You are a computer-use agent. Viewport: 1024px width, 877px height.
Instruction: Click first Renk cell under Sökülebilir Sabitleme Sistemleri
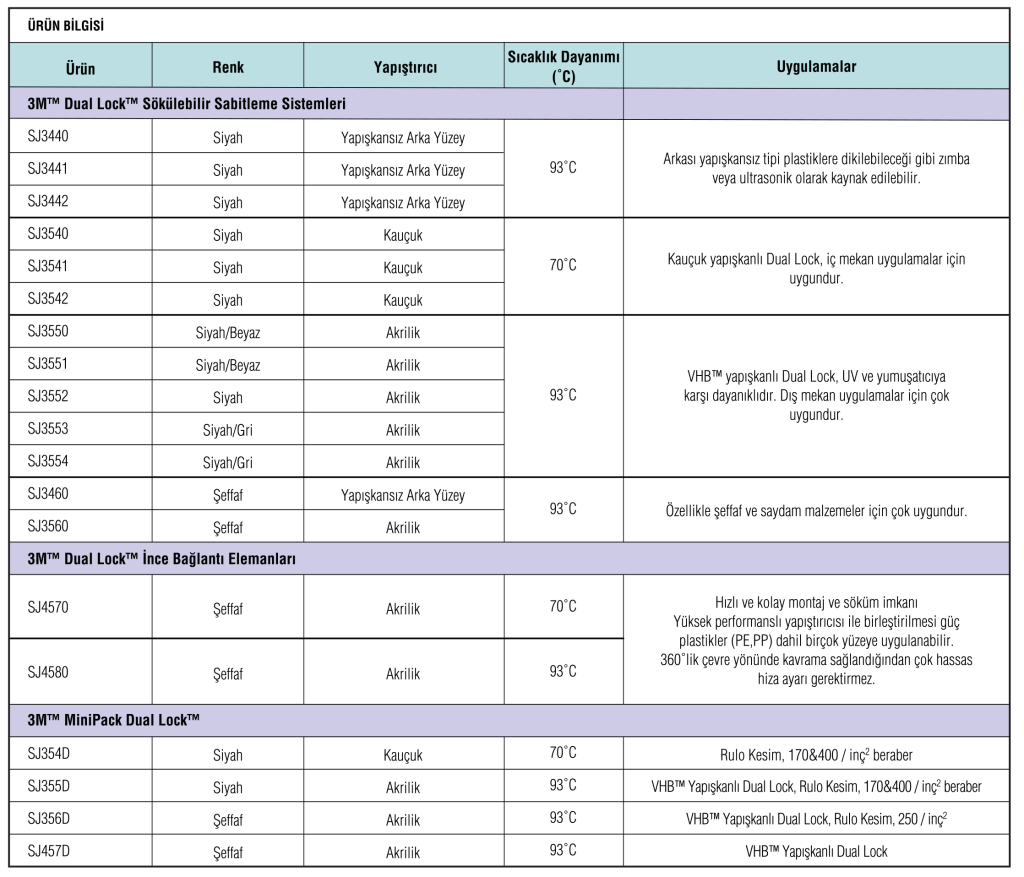pyautogui.click(x=228, y=139)
